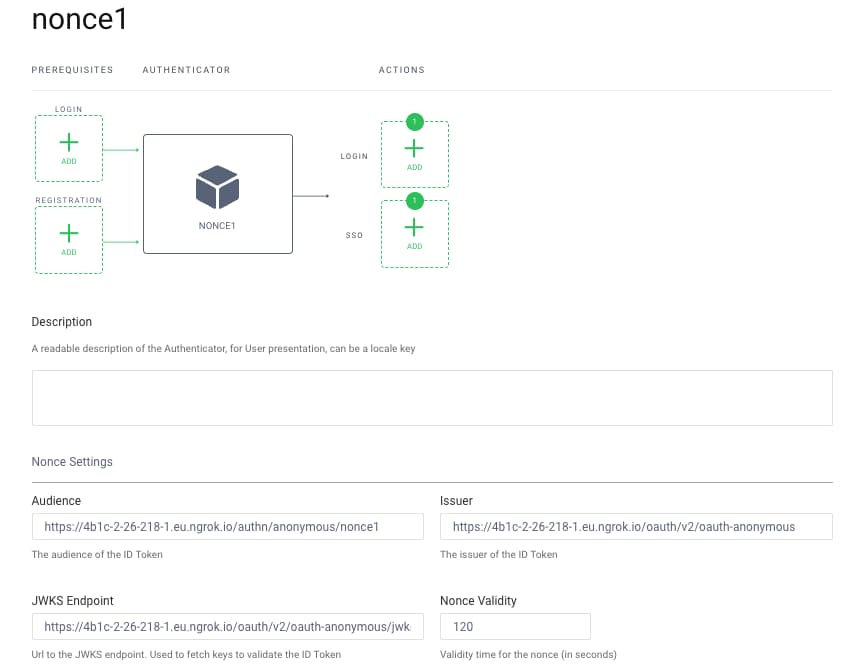
Task: Click the PREREQUISITES column header
Action: [72, 70]
